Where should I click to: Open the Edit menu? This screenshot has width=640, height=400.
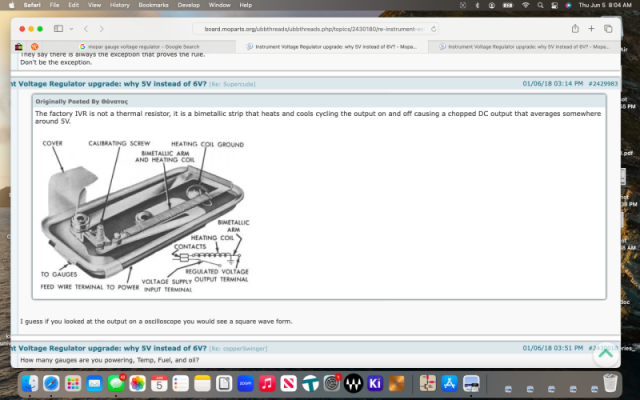coord(74,5)
